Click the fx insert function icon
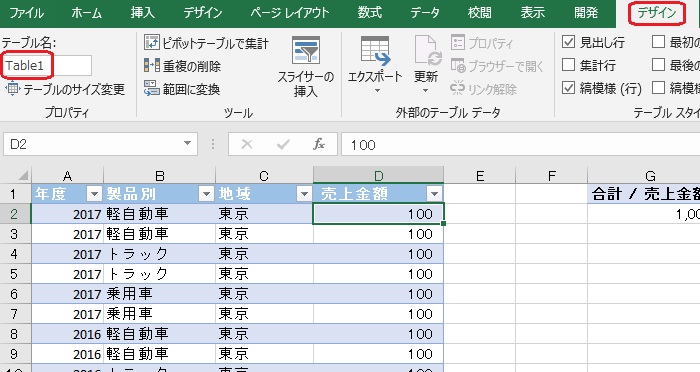This screenshot has width=700, height=372. [x=319, y=144]
